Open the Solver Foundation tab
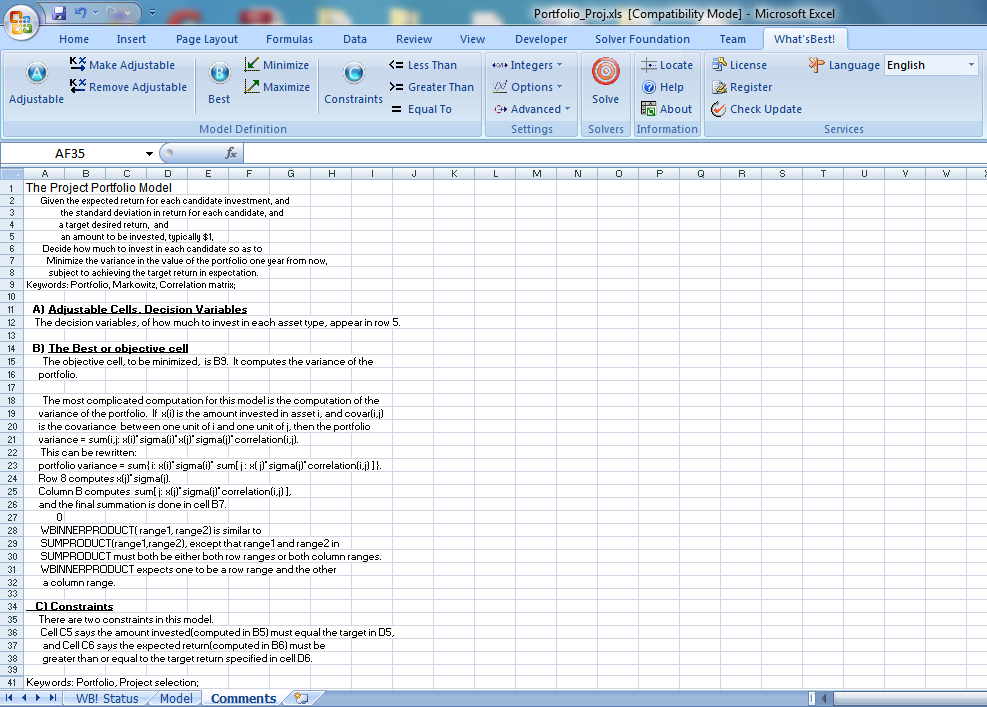Image resolution: width=987 pixels, height=707 pixels. (642, 39)
